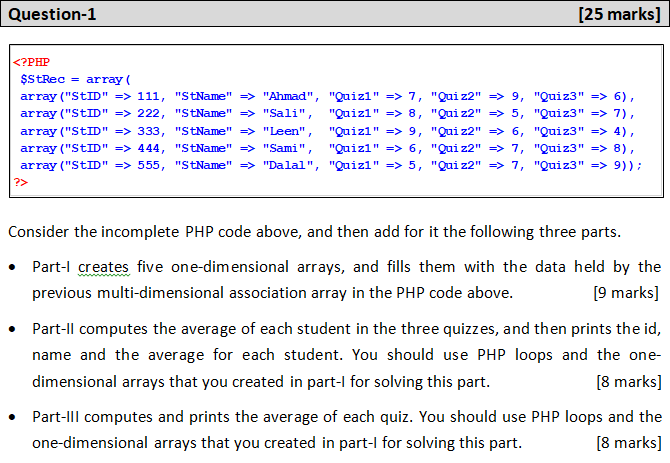Click the array row with StID 111

[x=328, y=97]
